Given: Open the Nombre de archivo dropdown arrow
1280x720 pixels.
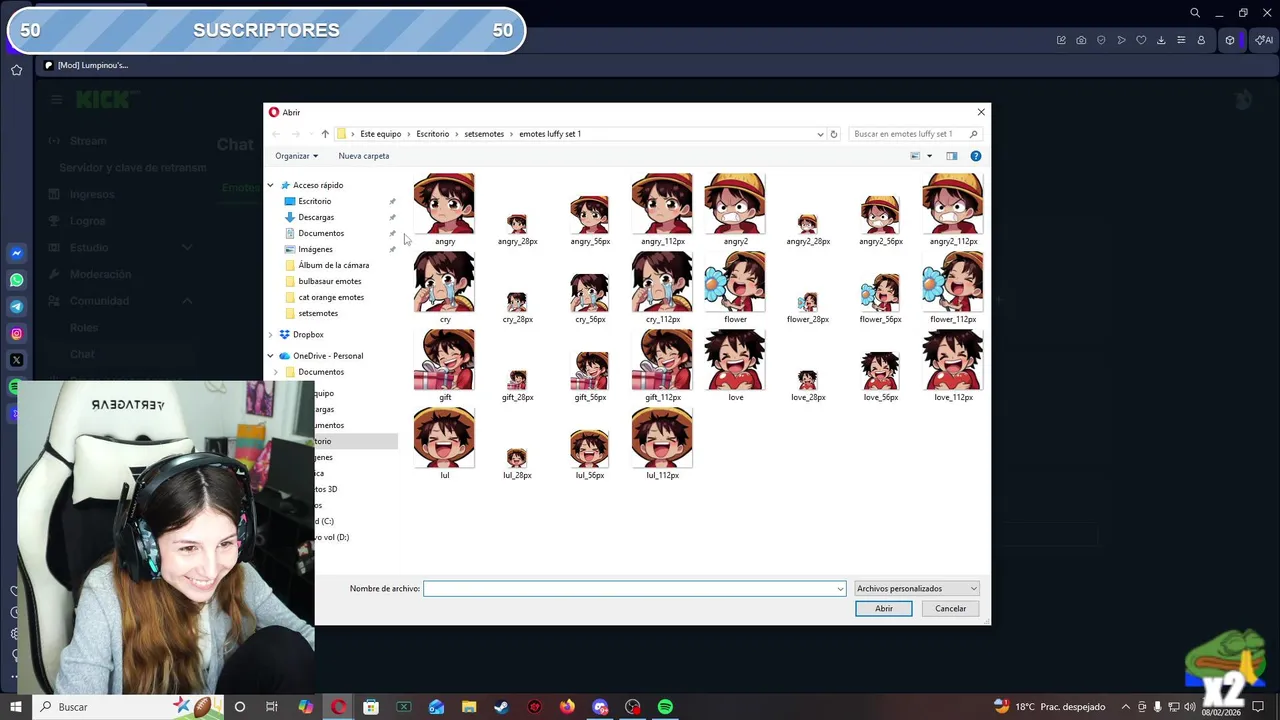Looking at the screenshot, I should coord(840,589).
